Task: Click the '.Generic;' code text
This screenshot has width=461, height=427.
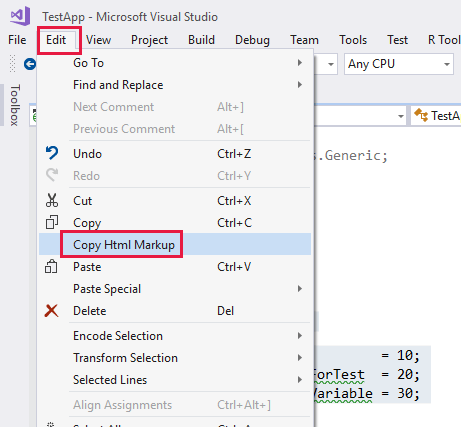Action: coord(352,155)
